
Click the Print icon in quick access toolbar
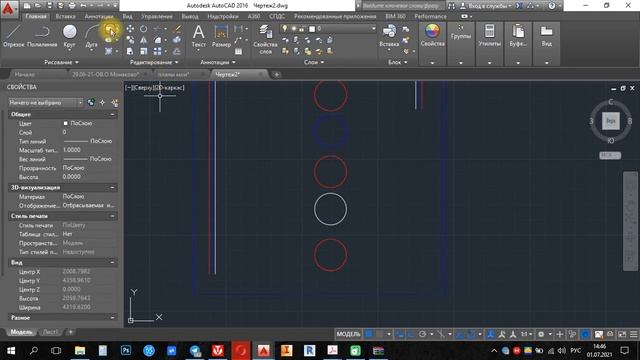coord(72,6)
